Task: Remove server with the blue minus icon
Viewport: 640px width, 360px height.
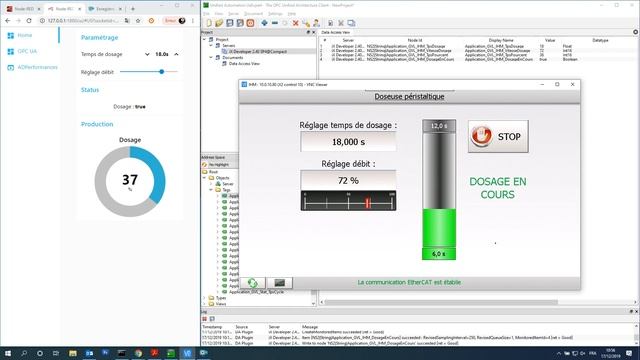Action: pos(275,23)
